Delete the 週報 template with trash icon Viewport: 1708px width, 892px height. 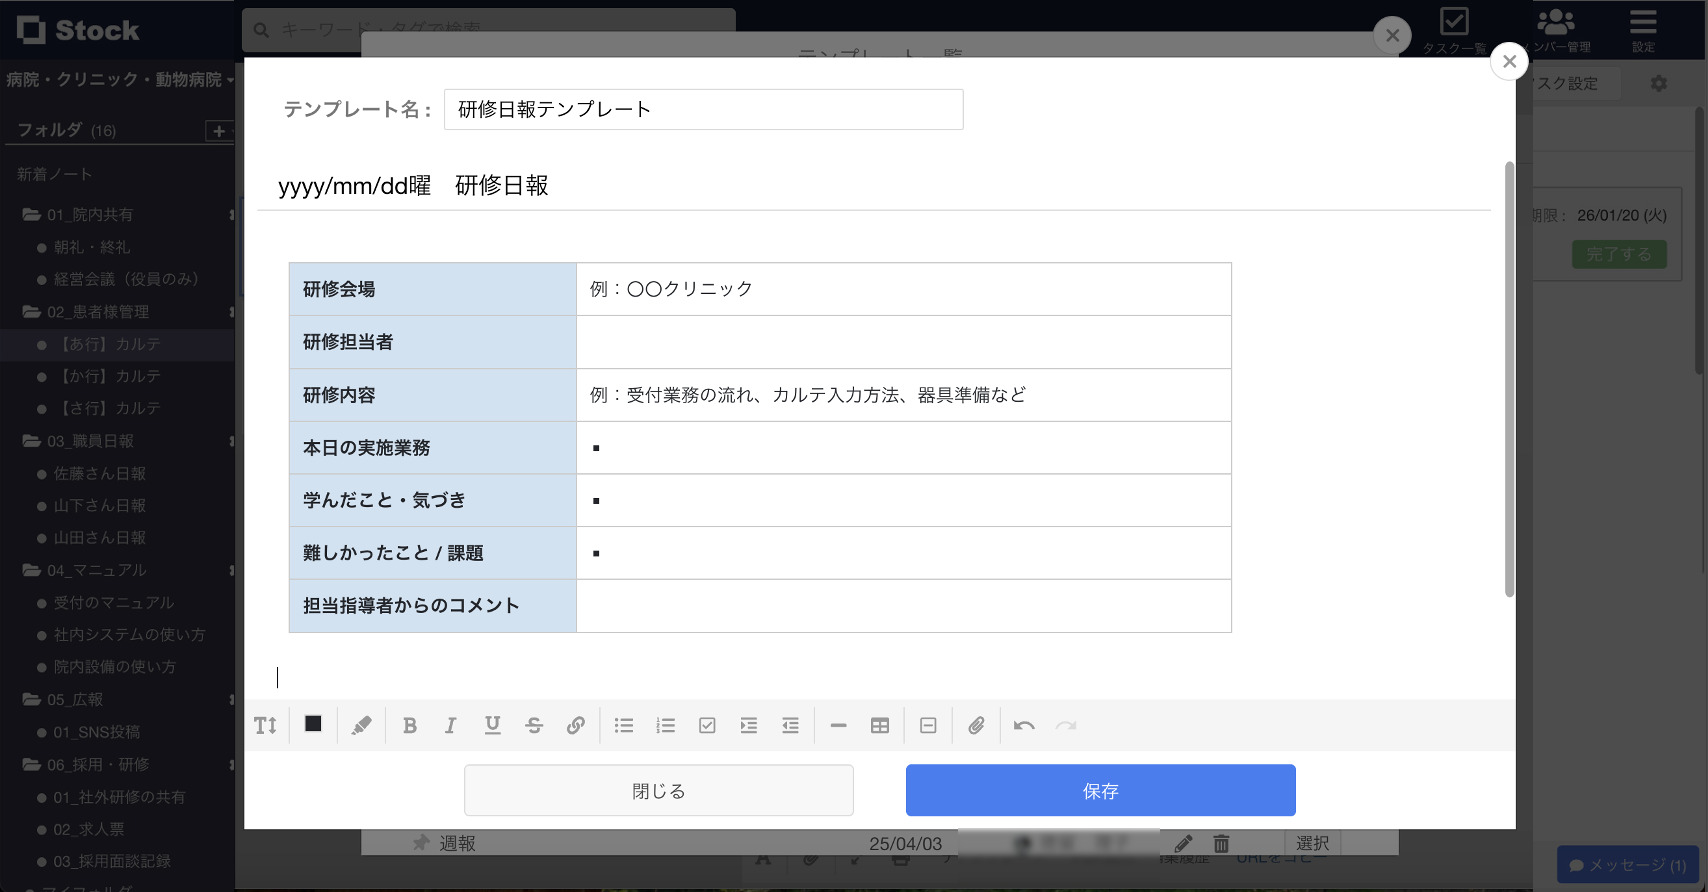1221,843
